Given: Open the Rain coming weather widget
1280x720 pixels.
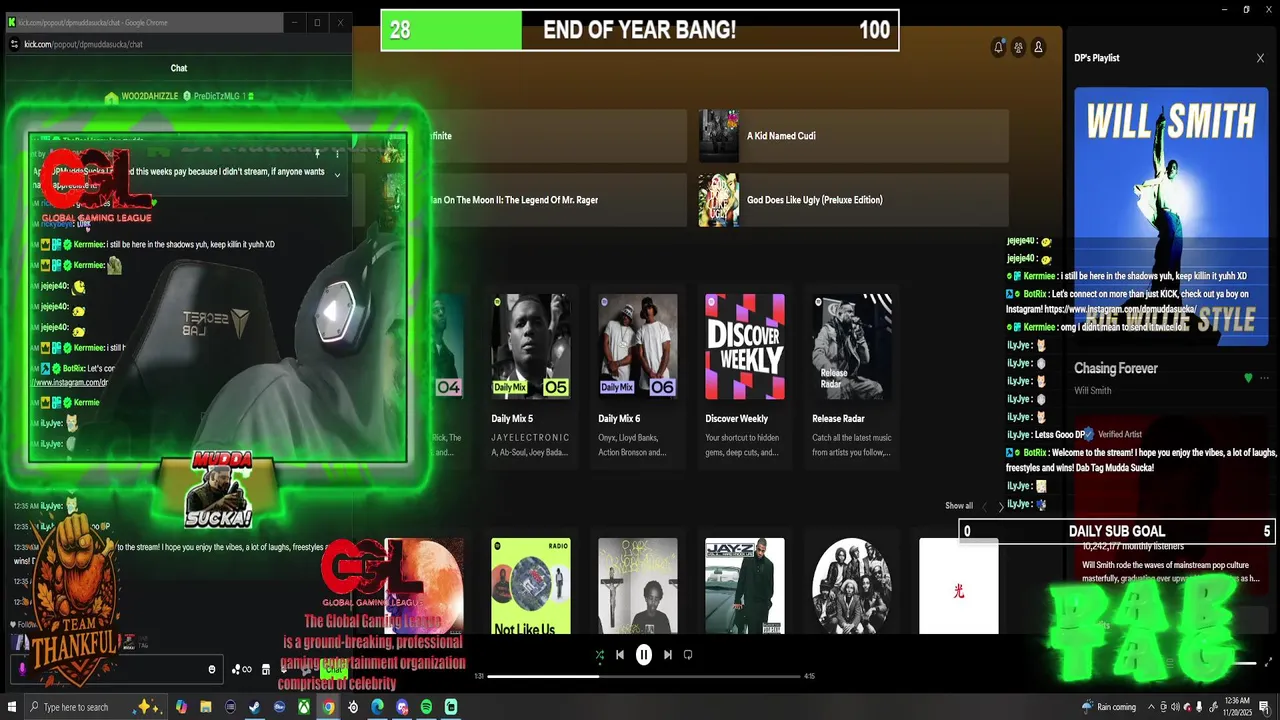Looking at the screenshot, I should [1109, 707].
